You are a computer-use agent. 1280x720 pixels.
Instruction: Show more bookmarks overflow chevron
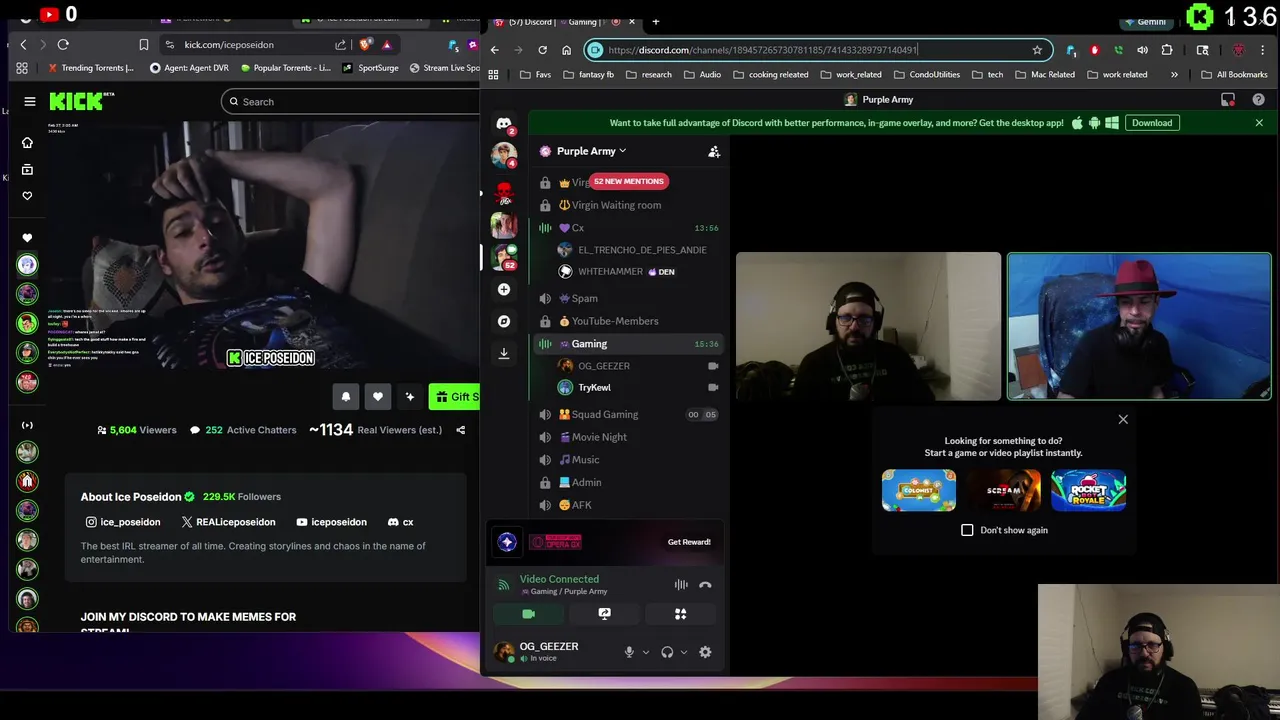point(1174,74)
